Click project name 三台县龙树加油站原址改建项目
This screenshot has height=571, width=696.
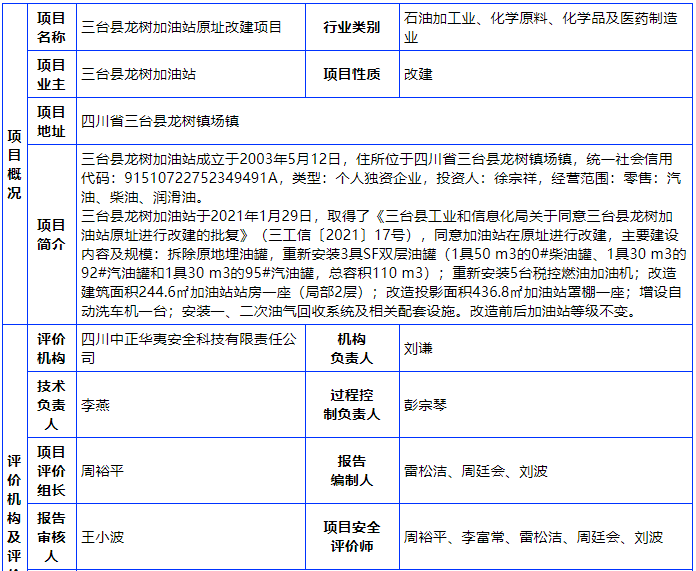click(x=181, y=28)
